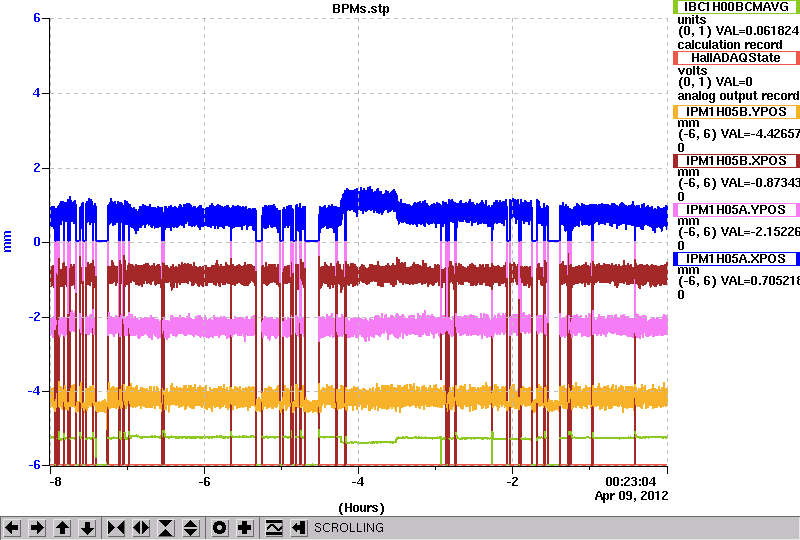Pan the graph down with down arrow
Viewport: 800px width, 540px height.
[x=87, y=528]
